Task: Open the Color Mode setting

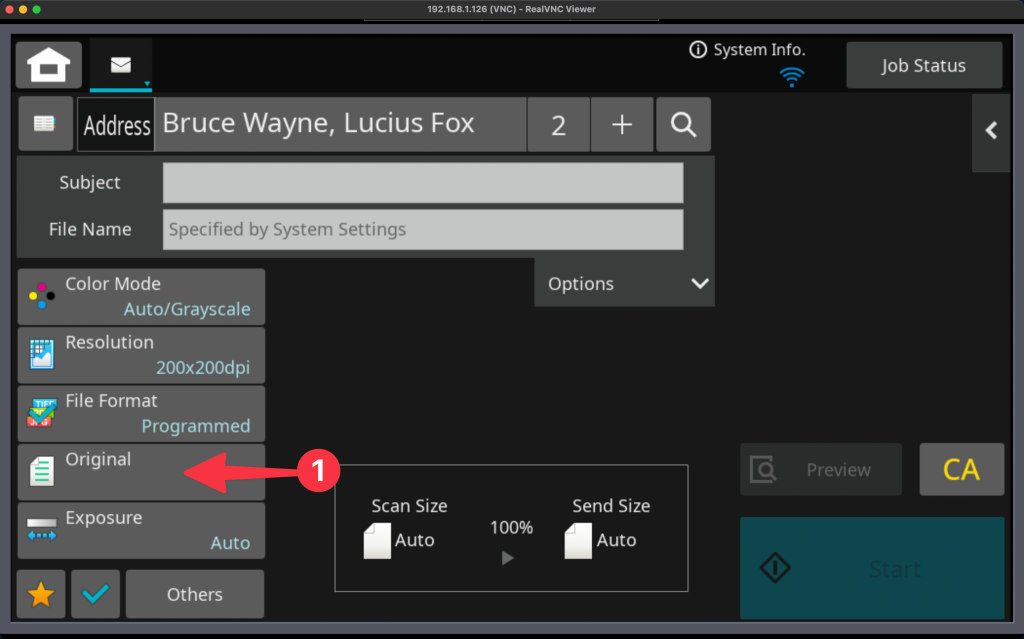Action: [x=141, y=296]
